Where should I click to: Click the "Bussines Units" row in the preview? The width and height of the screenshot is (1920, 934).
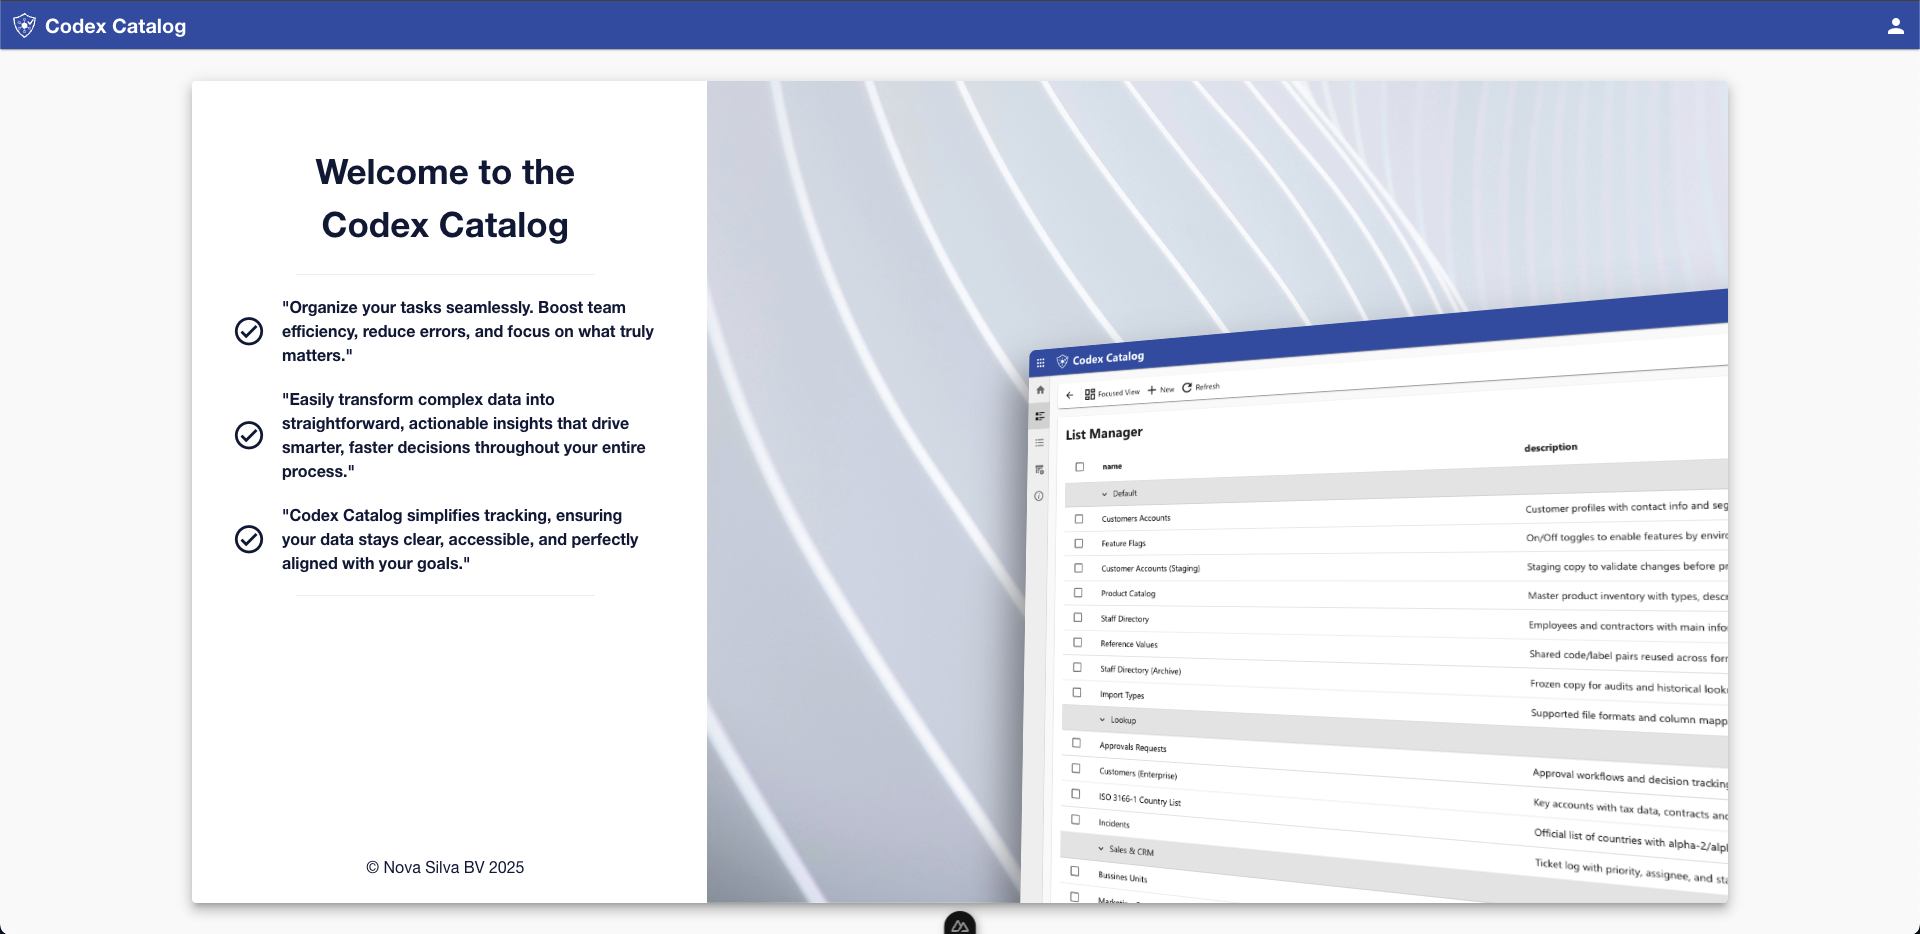(1123, 877)
